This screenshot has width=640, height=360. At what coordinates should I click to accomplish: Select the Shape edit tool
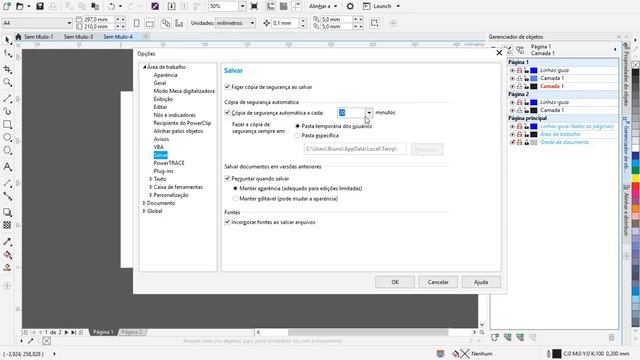point(7,54)
